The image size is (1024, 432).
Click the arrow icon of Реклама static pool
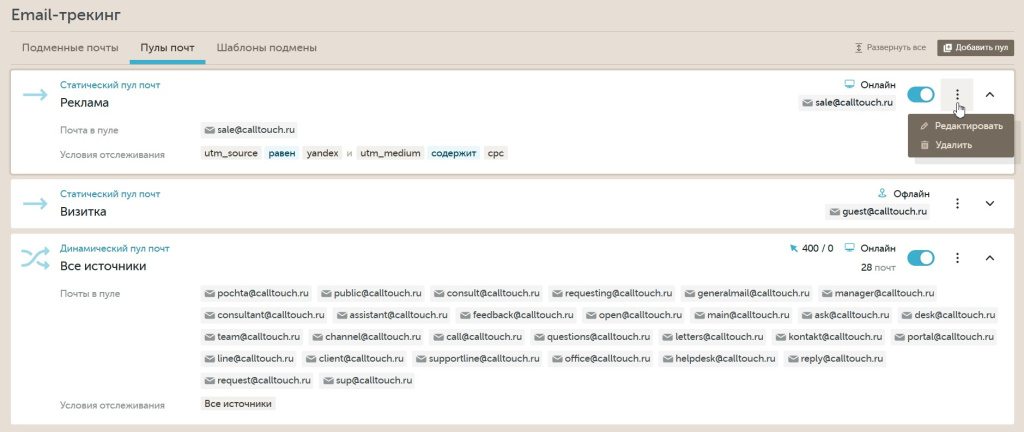click(35, 95)
